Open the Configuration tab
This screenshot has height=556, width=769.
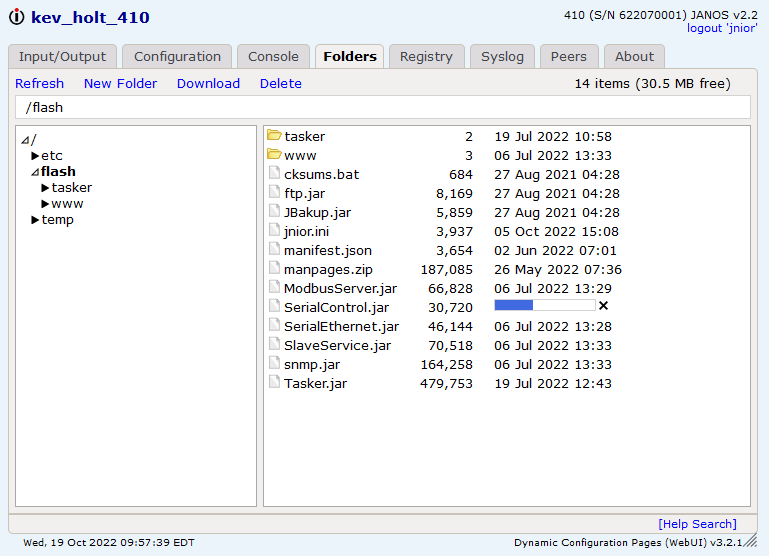tap(177, 57)
